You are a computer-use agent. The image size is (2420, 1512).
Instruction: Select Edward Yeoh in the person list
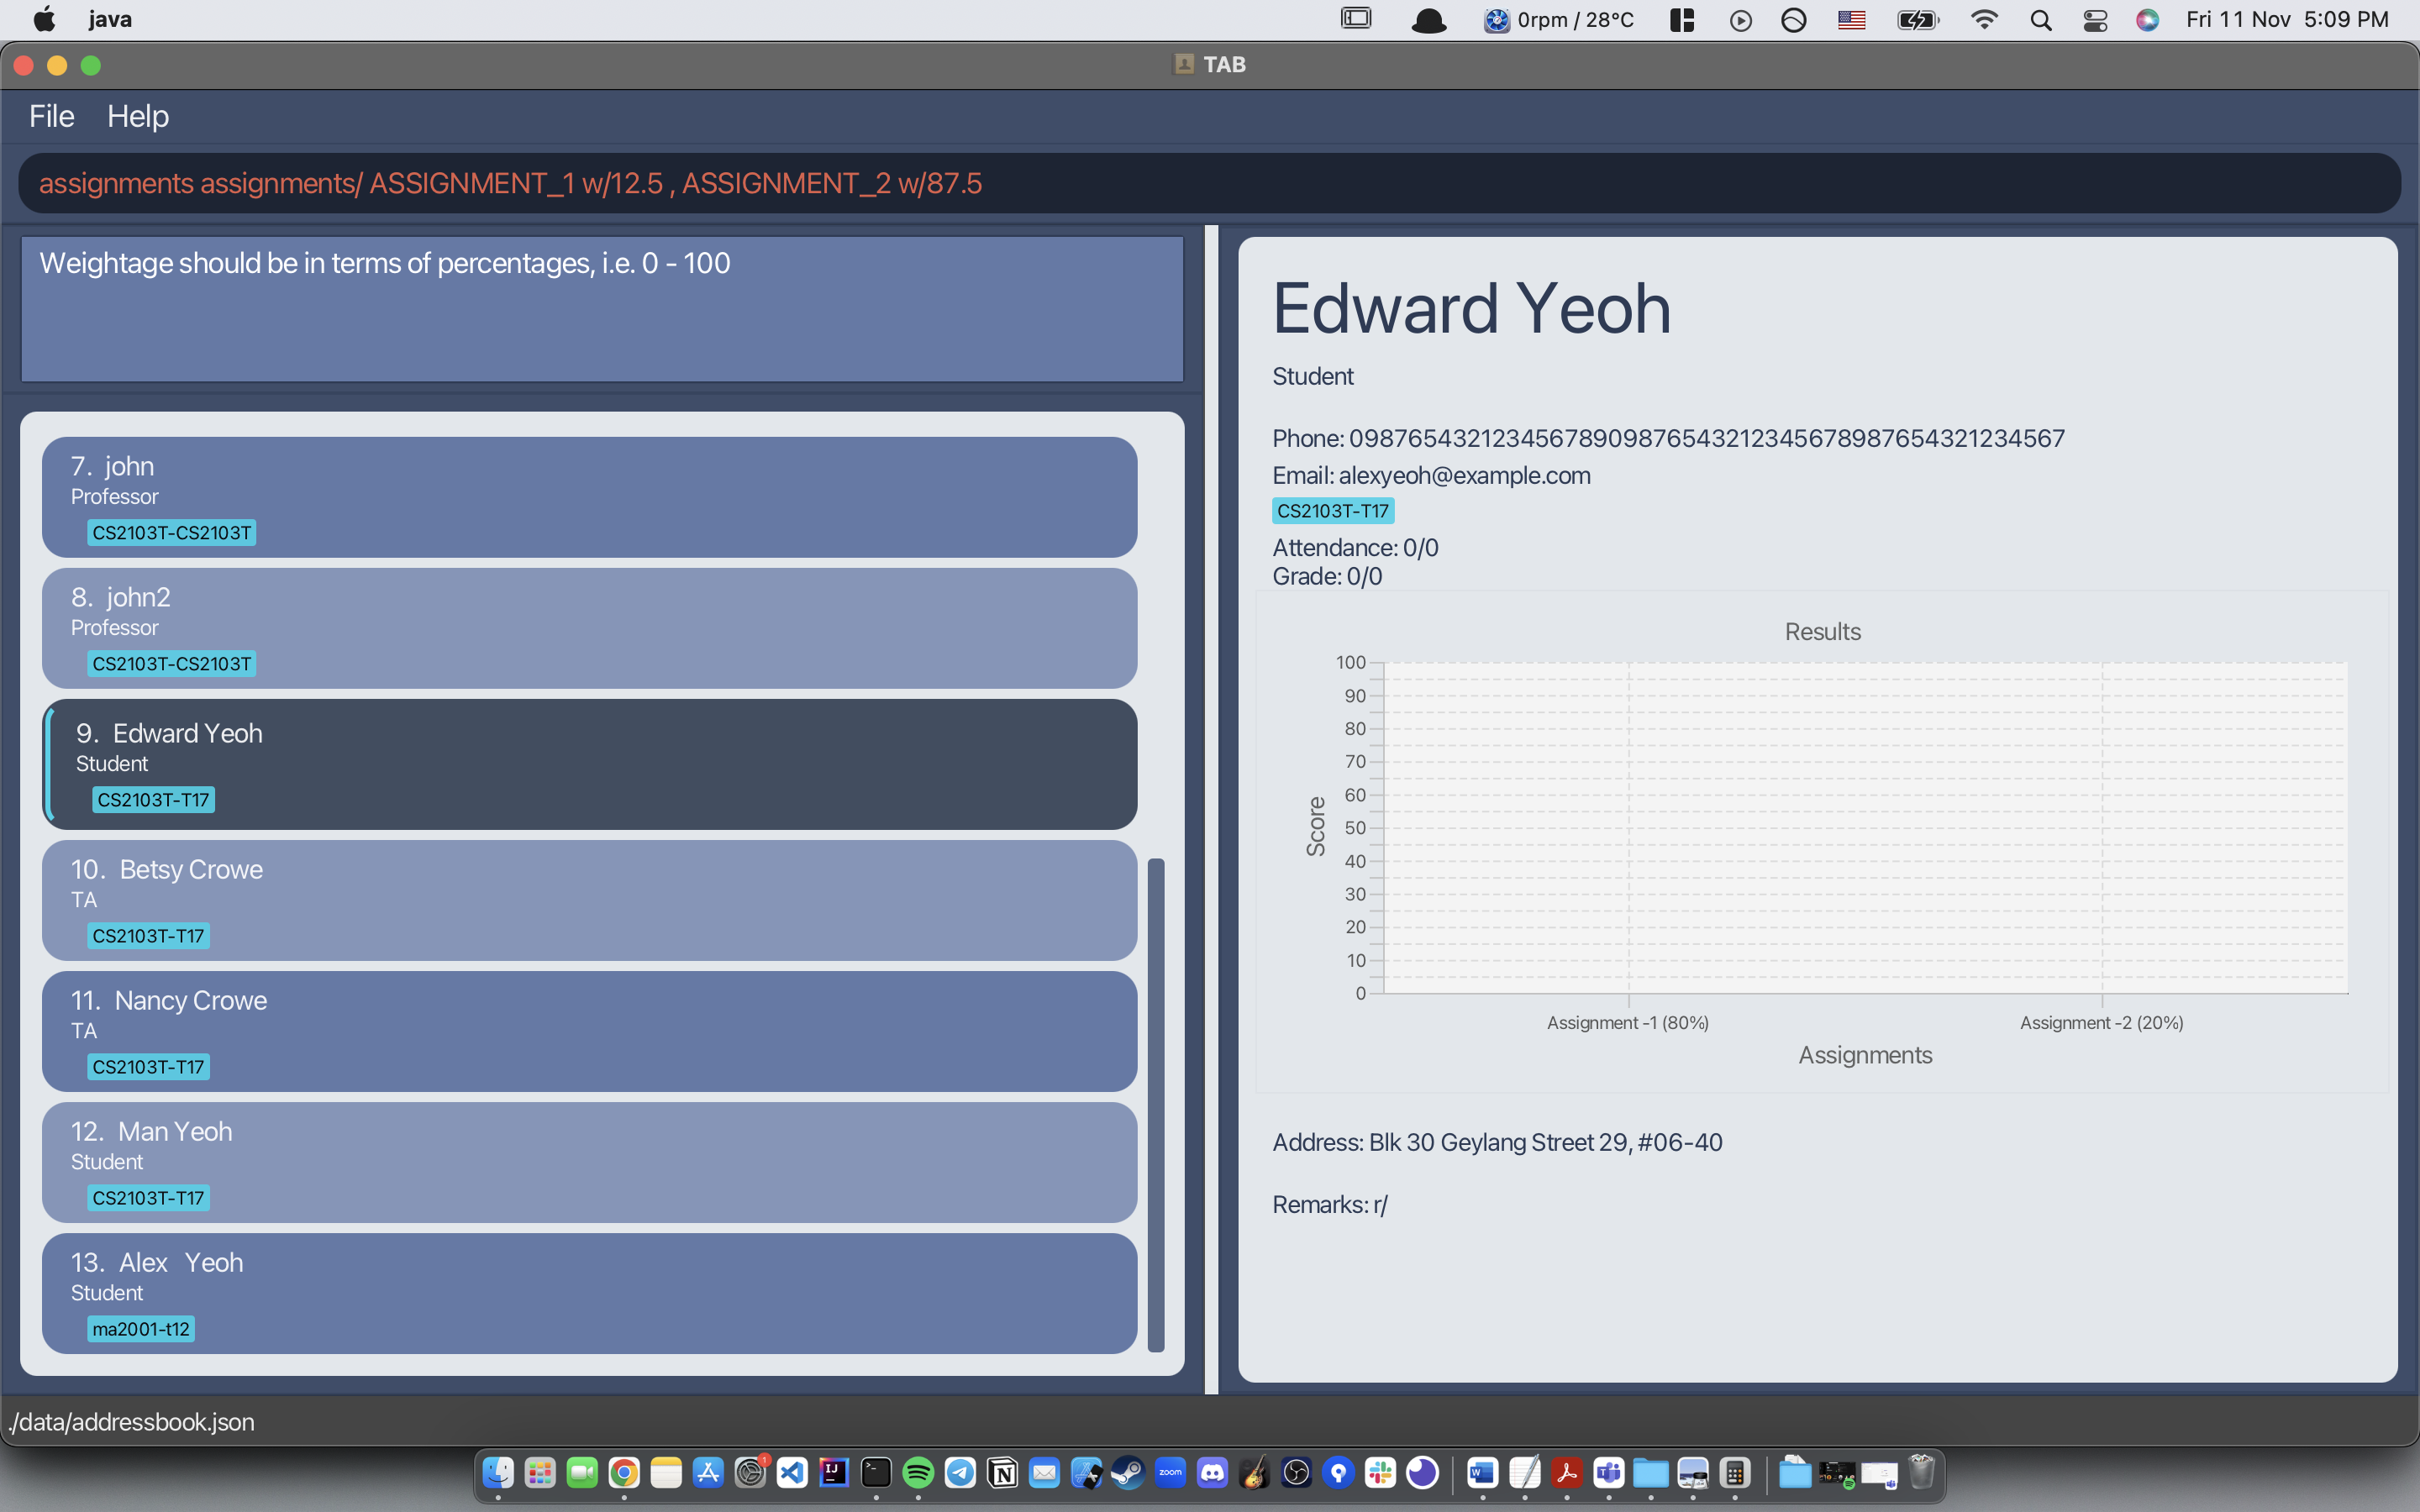pos(590,764)
